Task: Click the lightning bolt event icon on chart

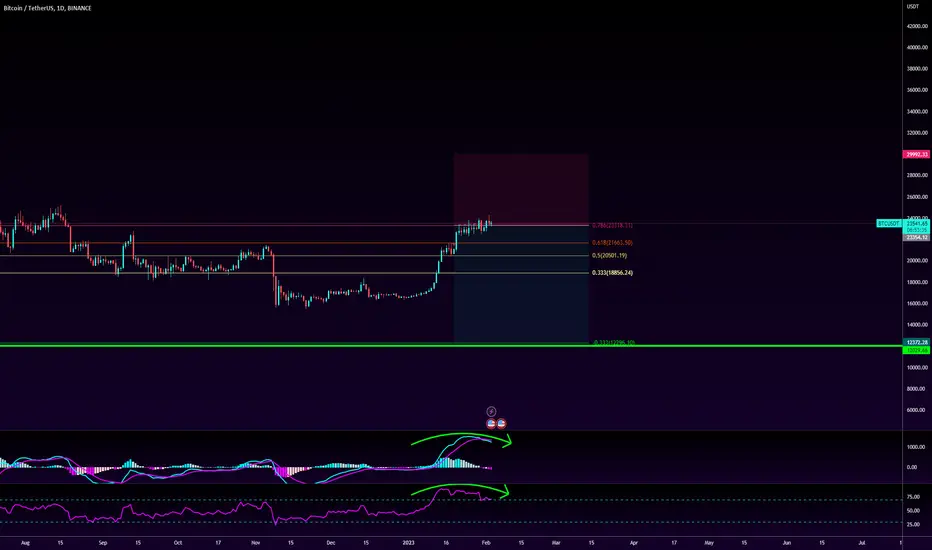Action: tap(491, 411)
